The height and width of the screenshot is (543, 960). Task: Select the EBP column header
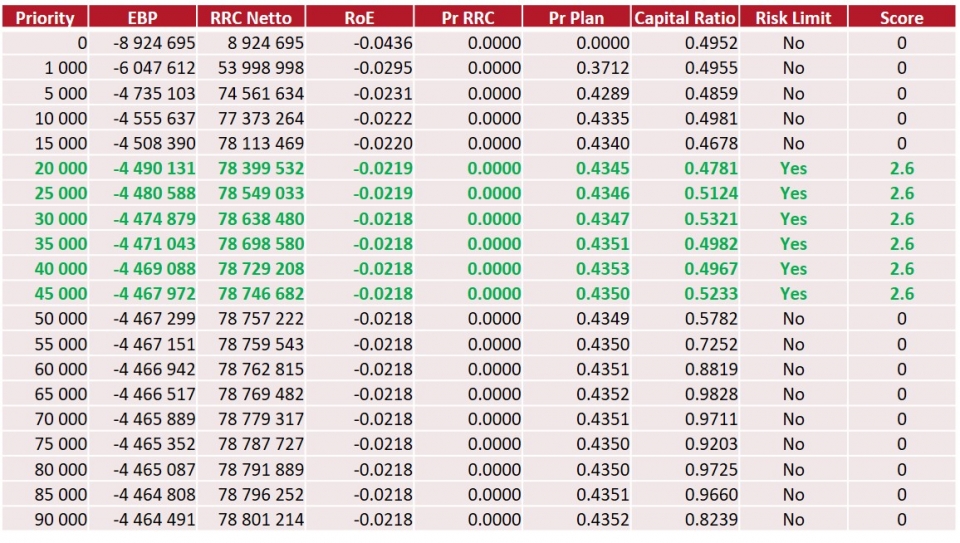point(143,18)
